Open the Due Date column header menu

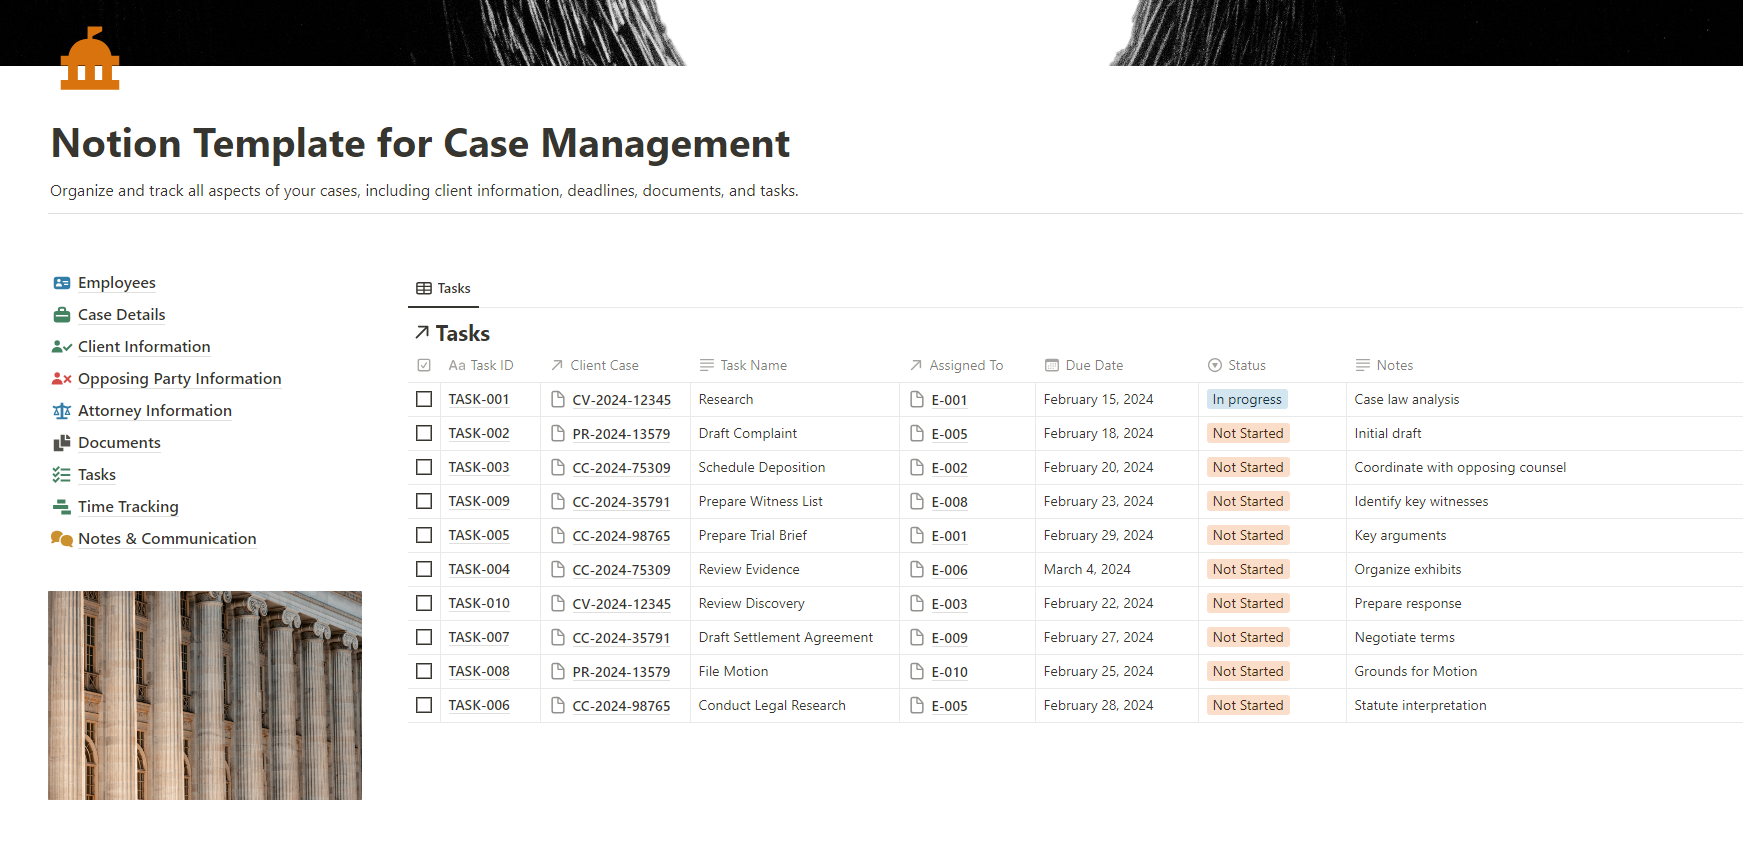click(x=1084, y=365)
